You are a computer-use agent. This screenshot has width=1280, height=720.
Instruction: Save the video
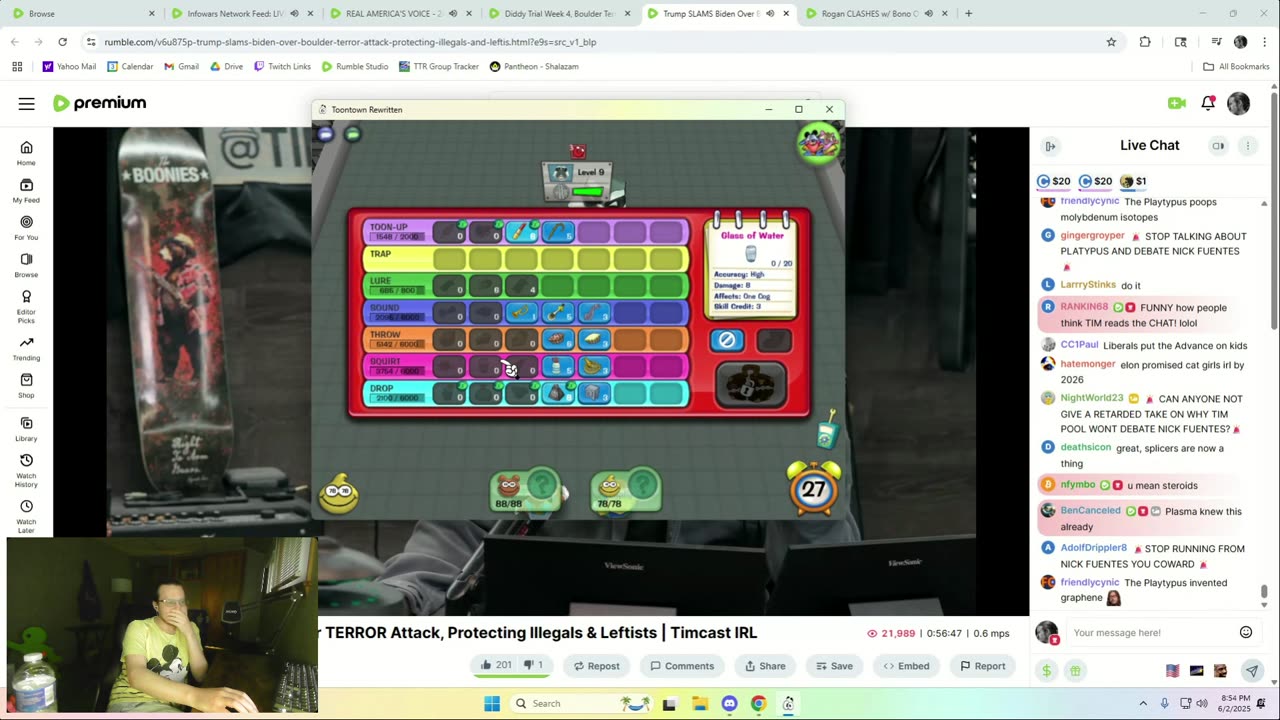pos(834,665)
